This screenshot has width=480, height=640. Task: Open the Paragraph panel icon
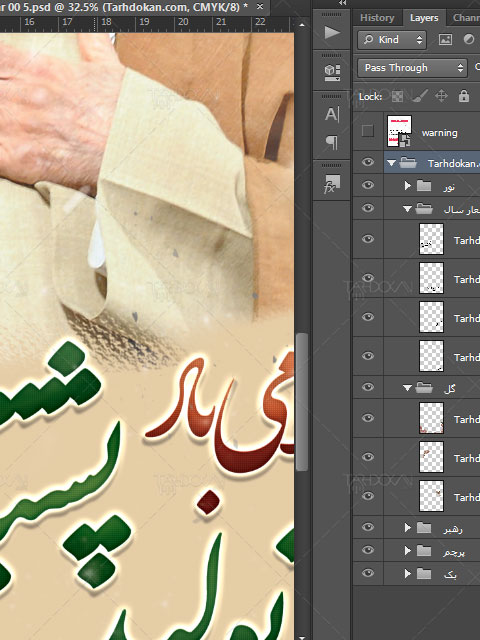coord(332,142)
